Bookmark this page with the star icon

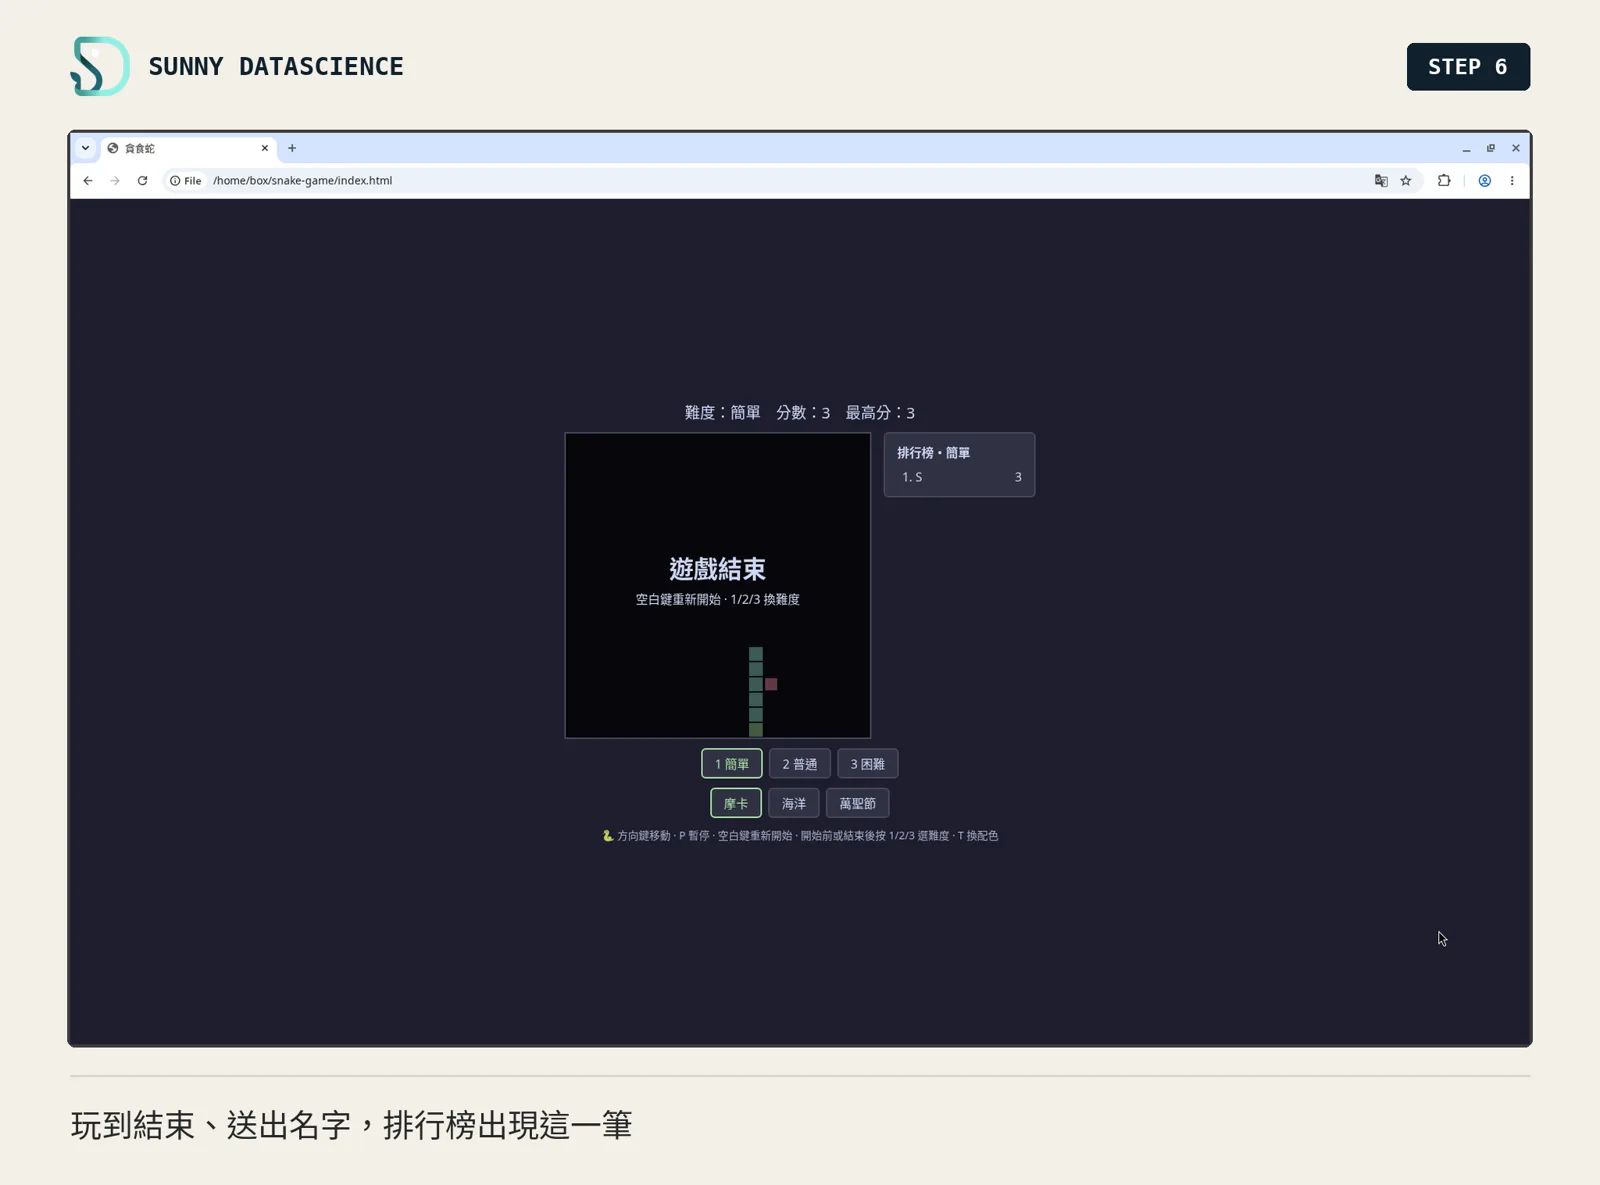(x=1406, y=181)
